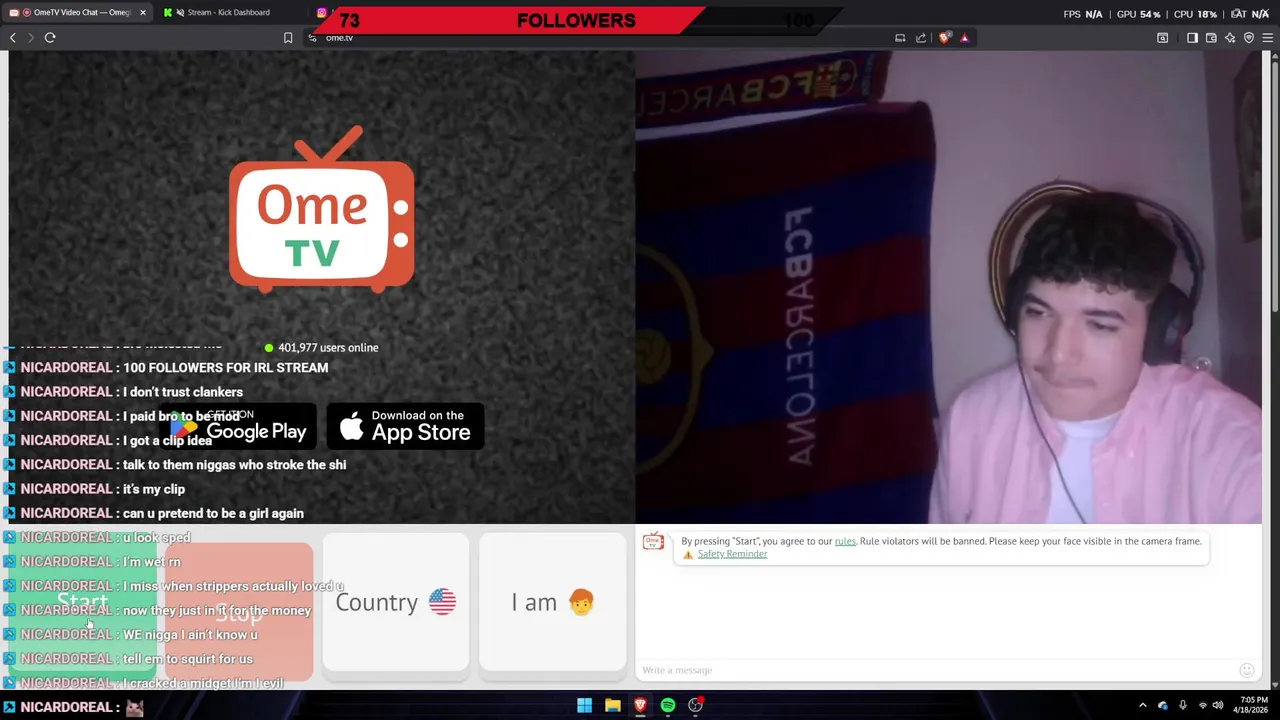This screenshot has height=720, width=1280.
Task: Open the rules link in chat notice
Action: [x=845, y=541]
